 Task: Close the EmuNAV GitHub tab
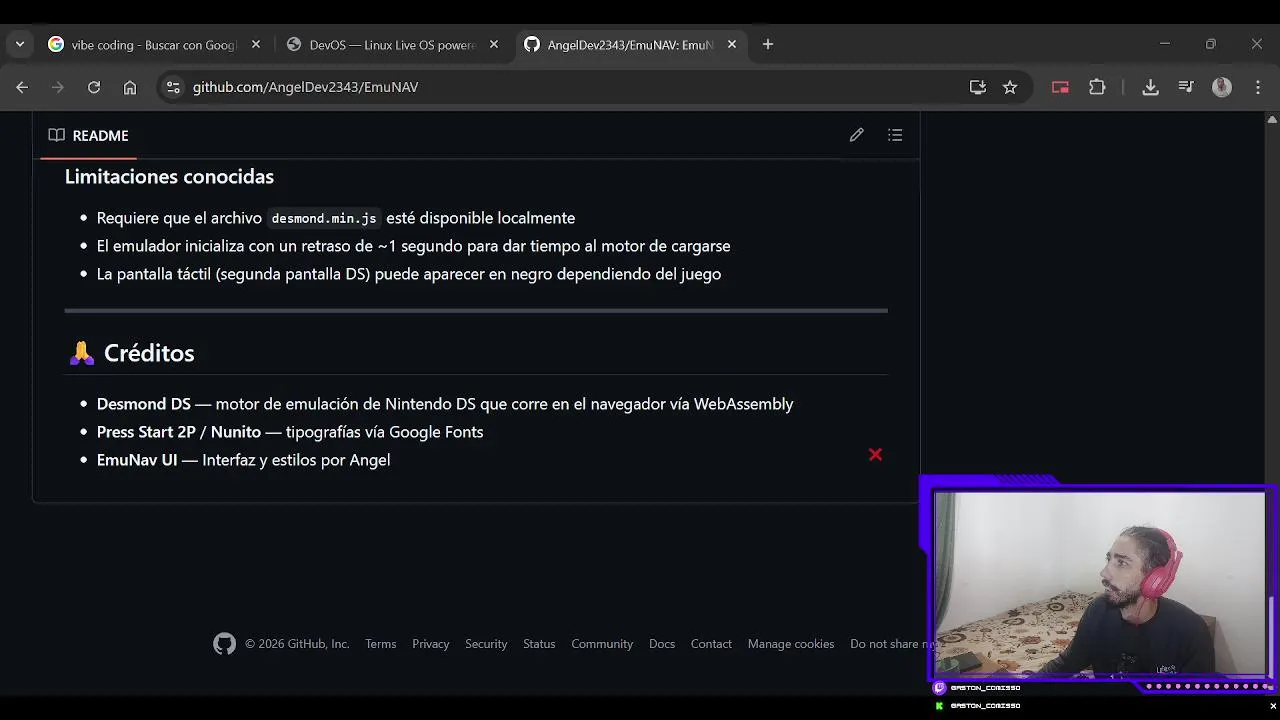pyautogui.click(x=732, y=45)
